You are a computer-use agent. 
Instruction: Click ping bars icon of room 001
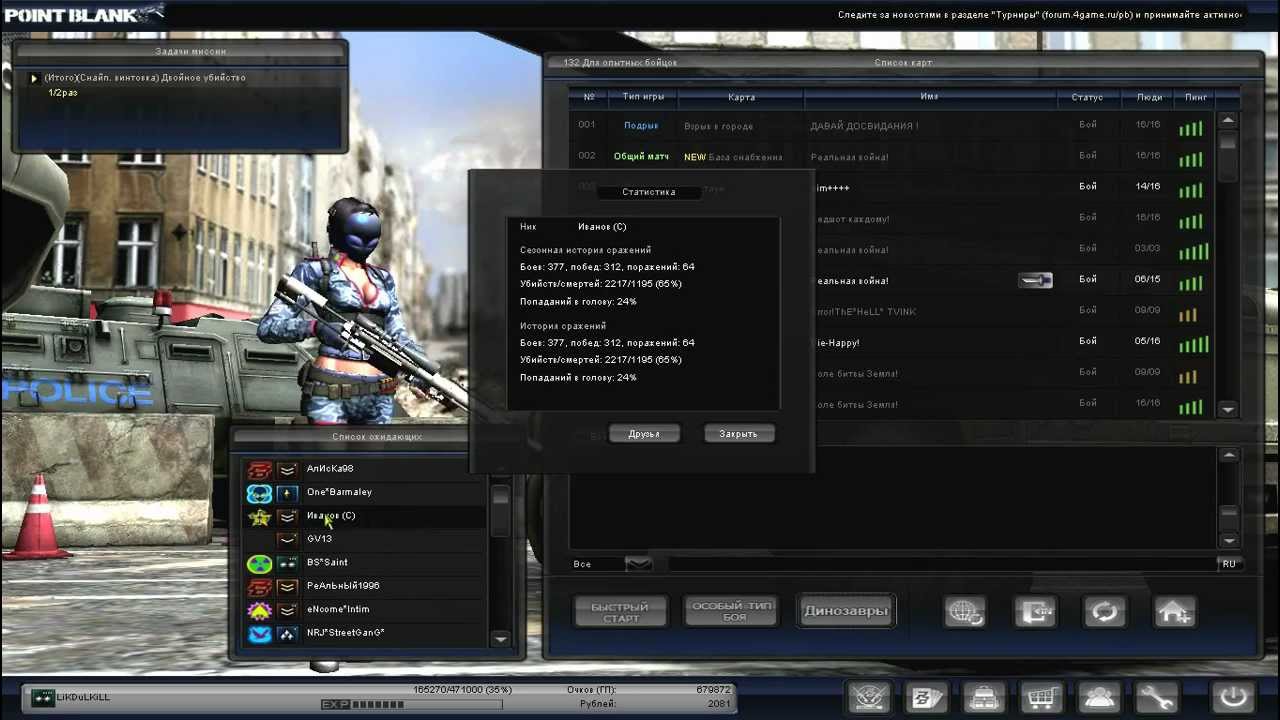[x=1190, y=128]
